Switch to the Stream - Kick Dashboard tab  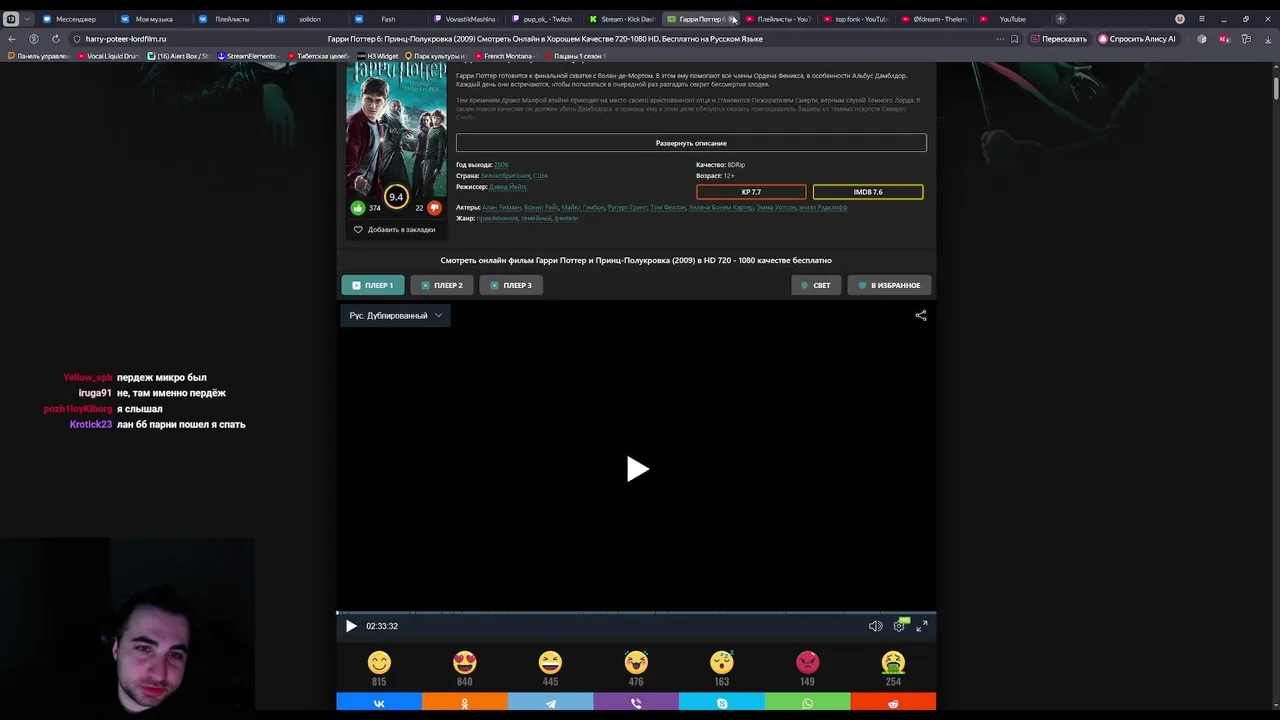(621, 19)
